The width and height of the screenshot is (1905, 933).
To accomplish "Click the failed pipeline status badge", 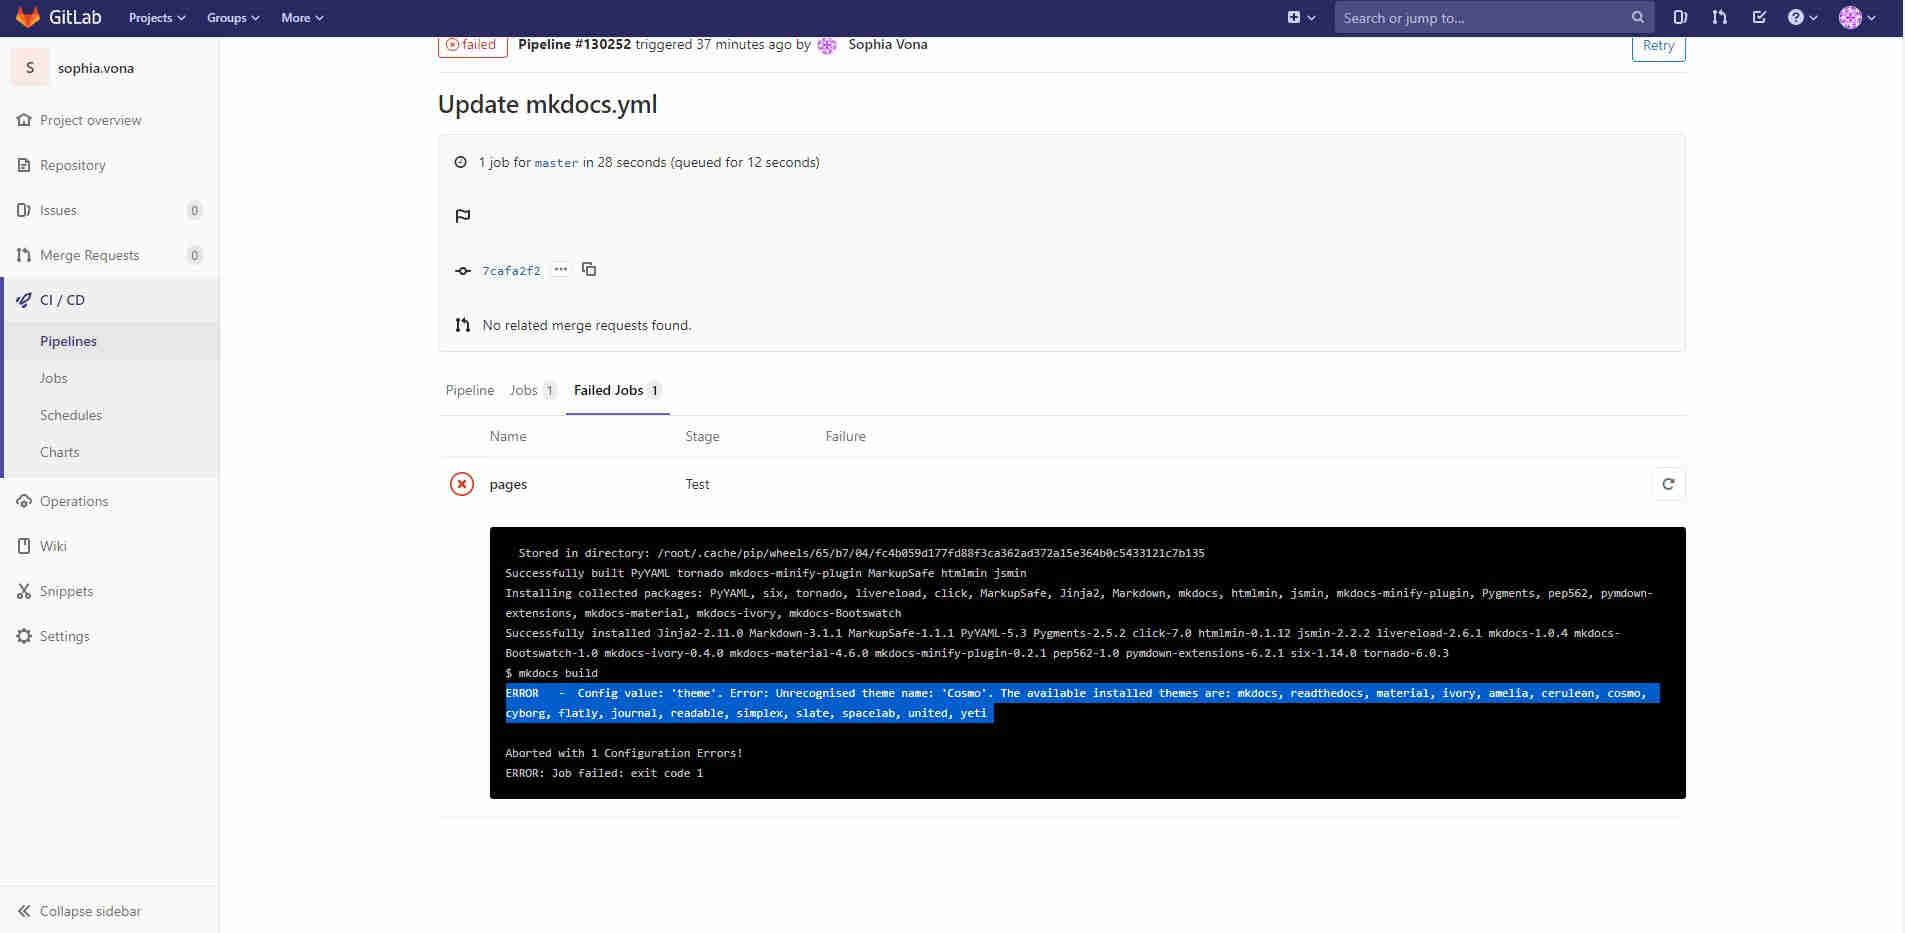I will tap(472, 45).
